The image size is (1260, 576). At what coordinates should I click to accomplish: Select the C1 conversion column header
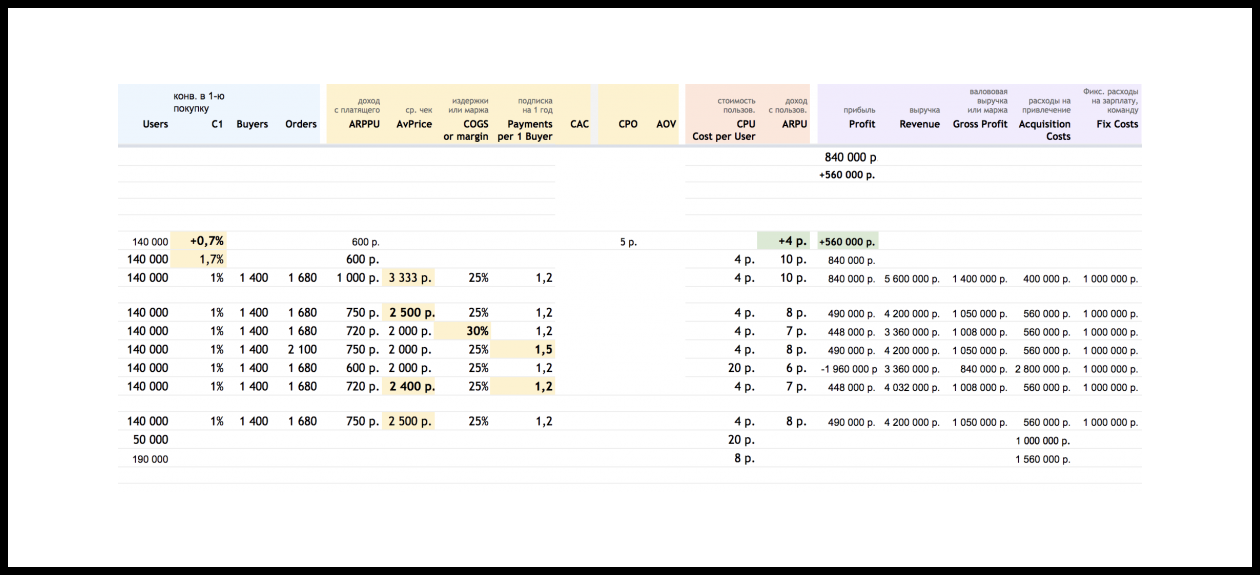217,125
